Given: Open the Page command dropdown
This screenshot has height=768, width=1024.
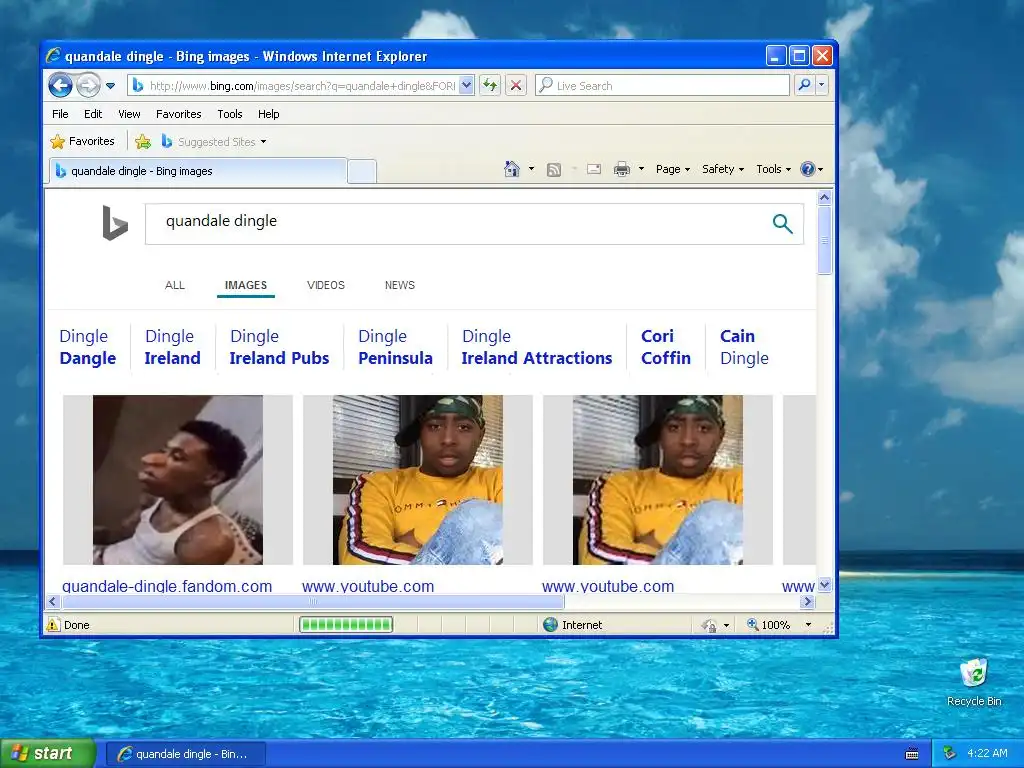Looking at the screenshot, I should coord(673,169).
